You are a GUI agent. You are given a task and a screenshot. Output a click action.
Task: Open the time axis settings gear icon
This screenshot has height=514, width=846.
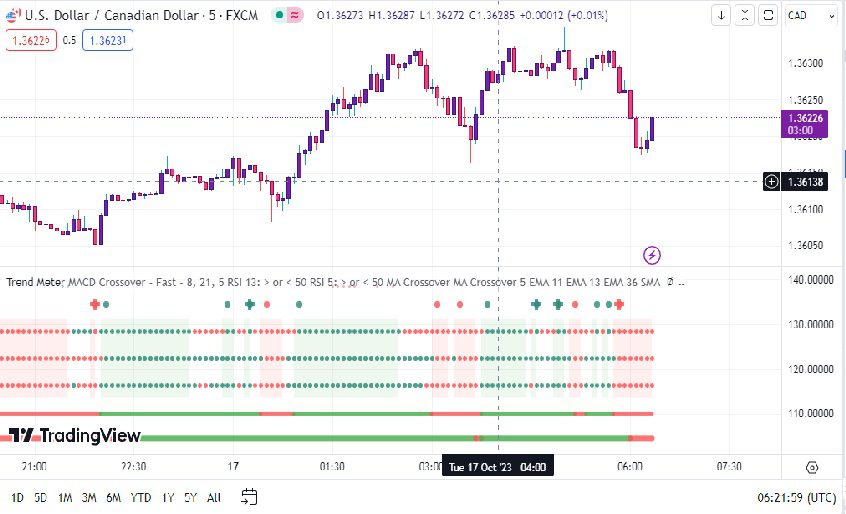(x=813, y=467)
